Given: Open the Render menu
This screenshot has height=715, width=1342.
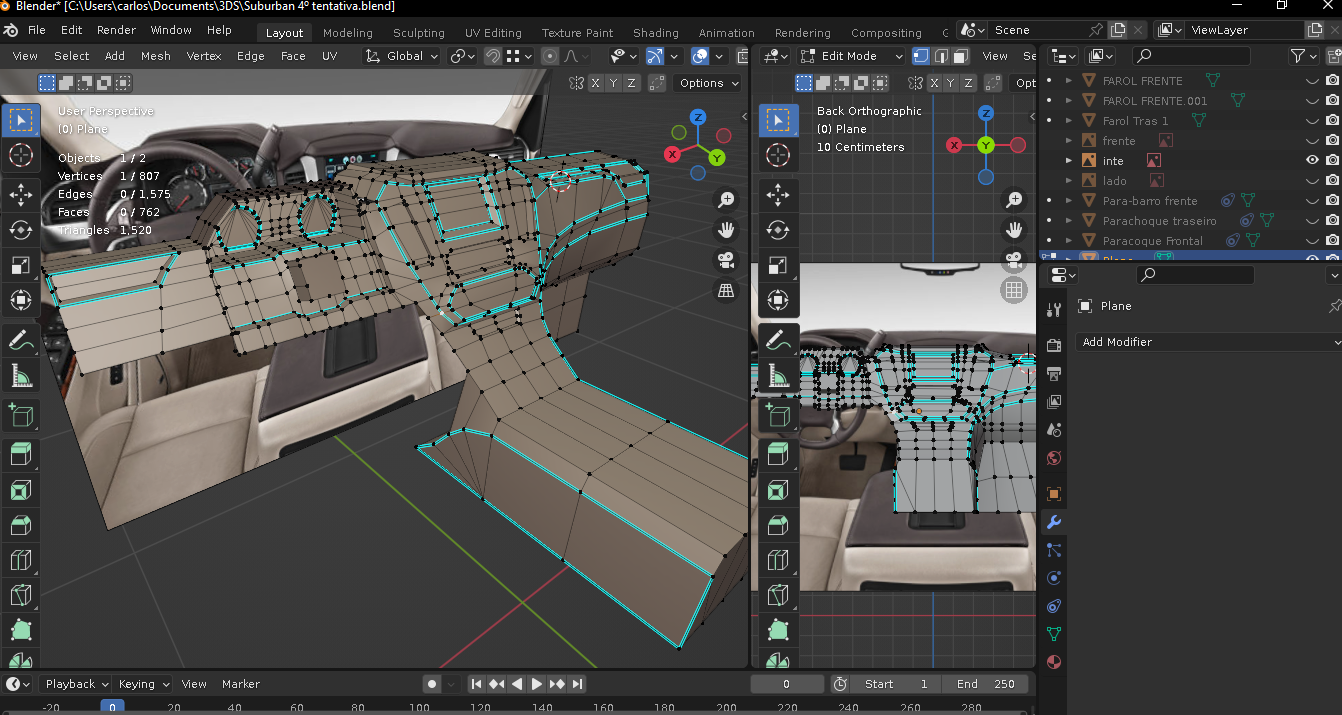Looking at the screenshot, I should tap(116, 30).
